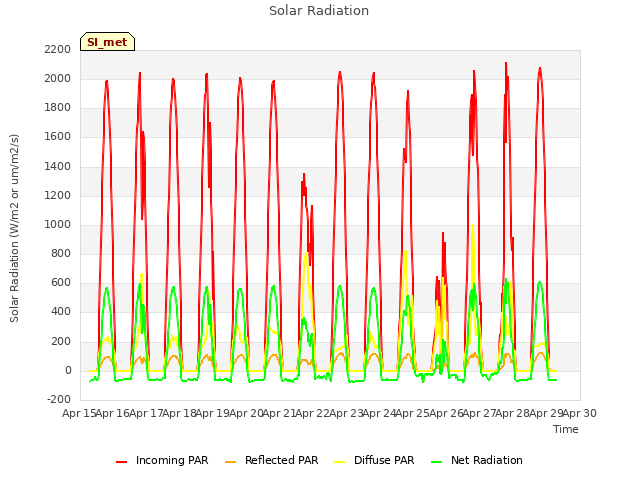Click the 2000 y-axis tick label
Viewport: 640px width, 480px height.
[x=58, y=78]
